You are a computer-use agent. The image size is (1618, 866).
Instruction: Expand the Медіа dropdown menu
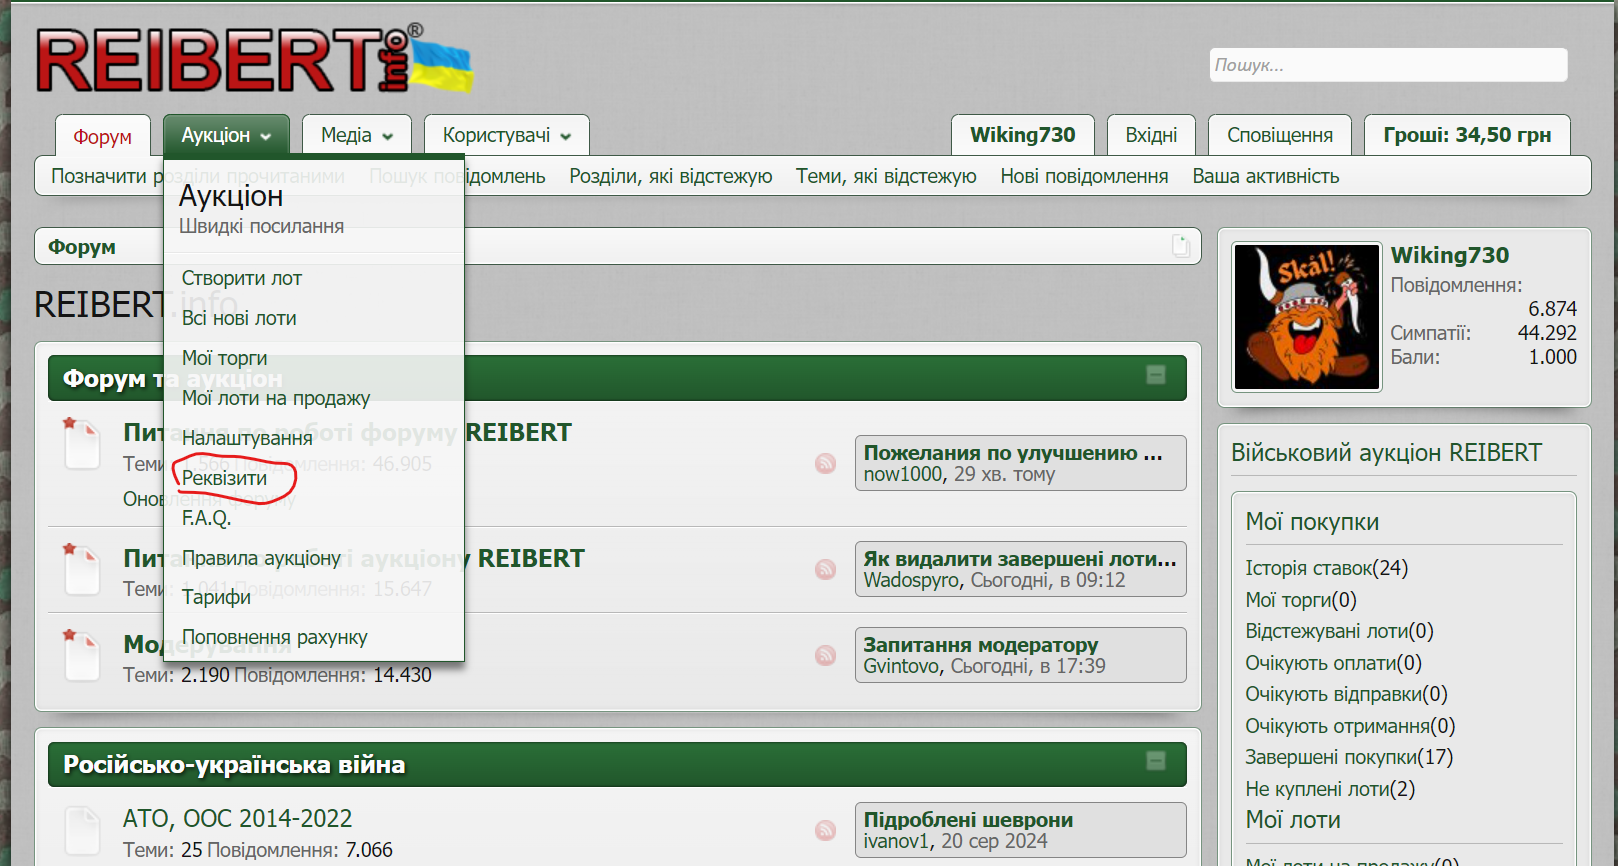(356, 135)
